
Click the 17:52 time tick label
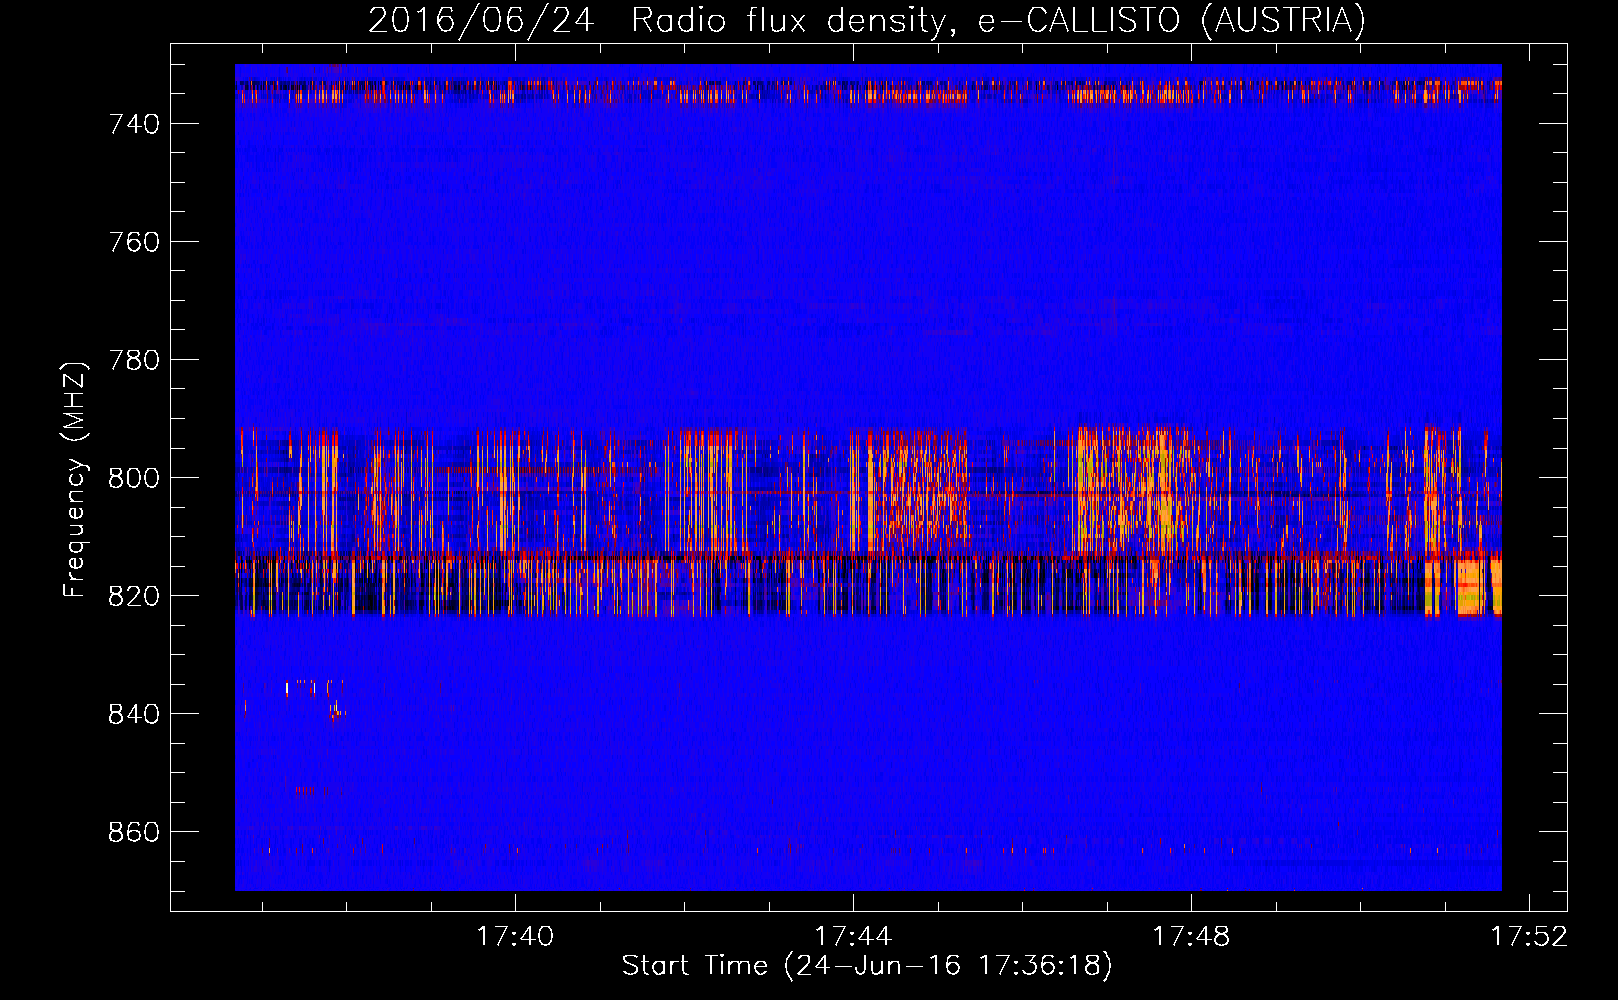pos(1529,937)
